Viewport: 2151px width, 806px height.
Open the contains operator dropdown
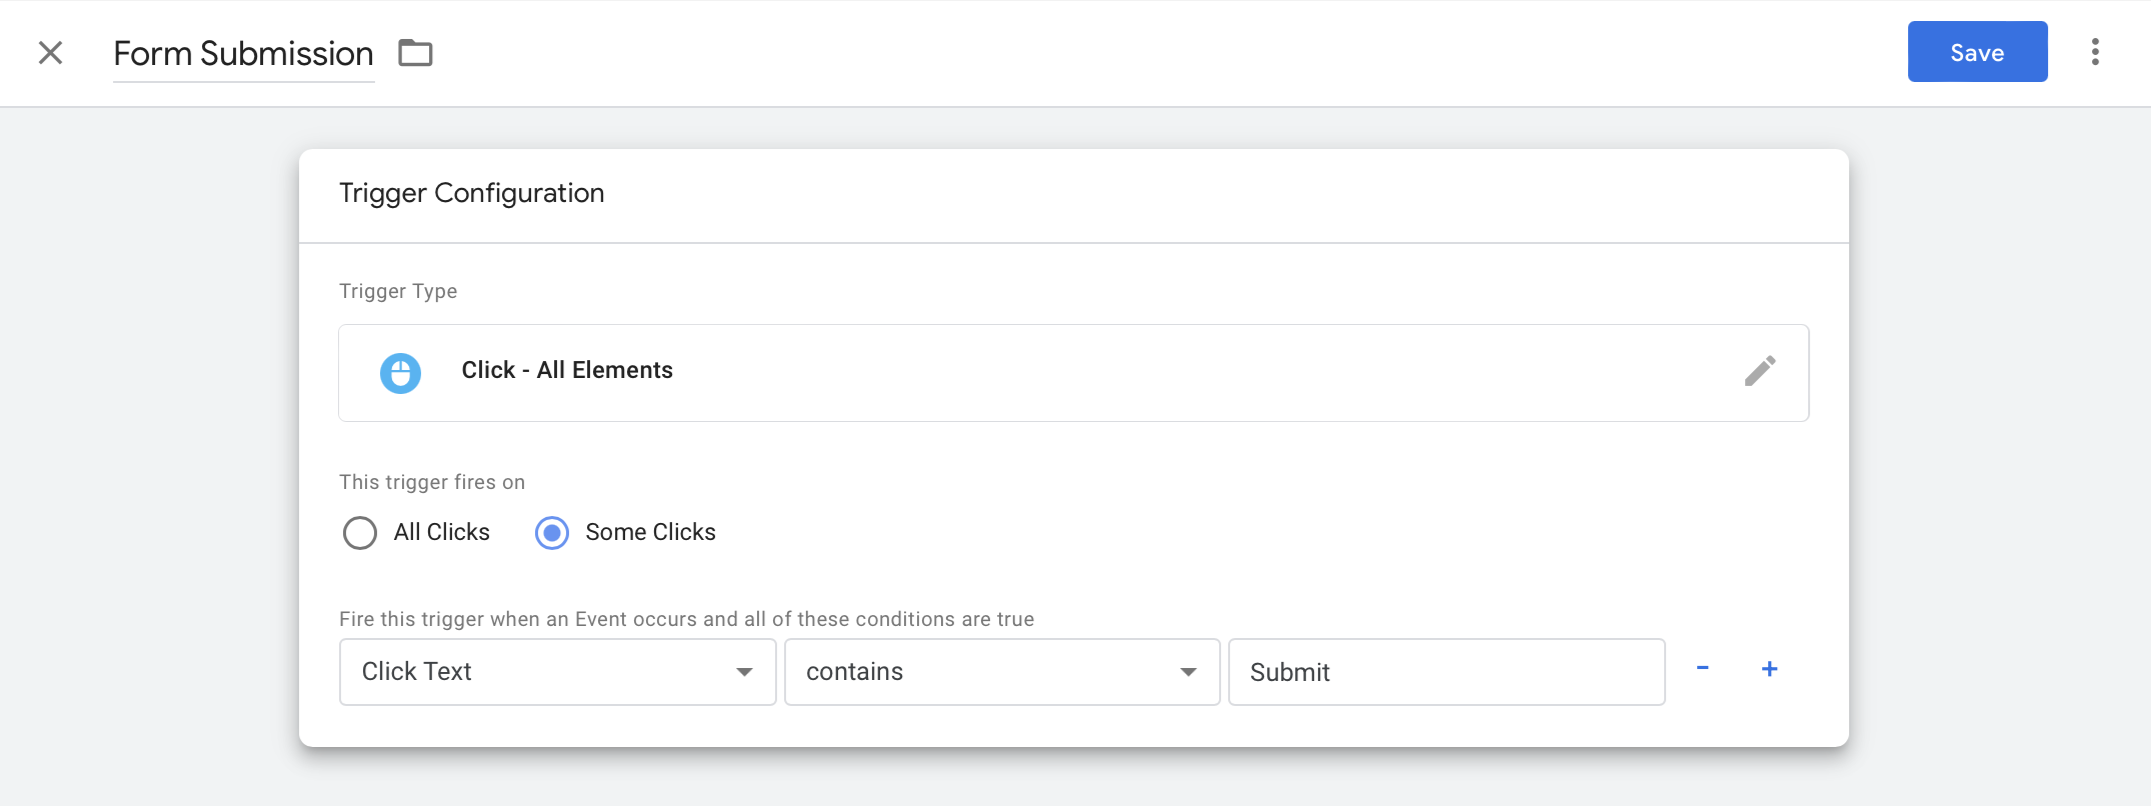pyautogui.click(x=1000, y=671)
